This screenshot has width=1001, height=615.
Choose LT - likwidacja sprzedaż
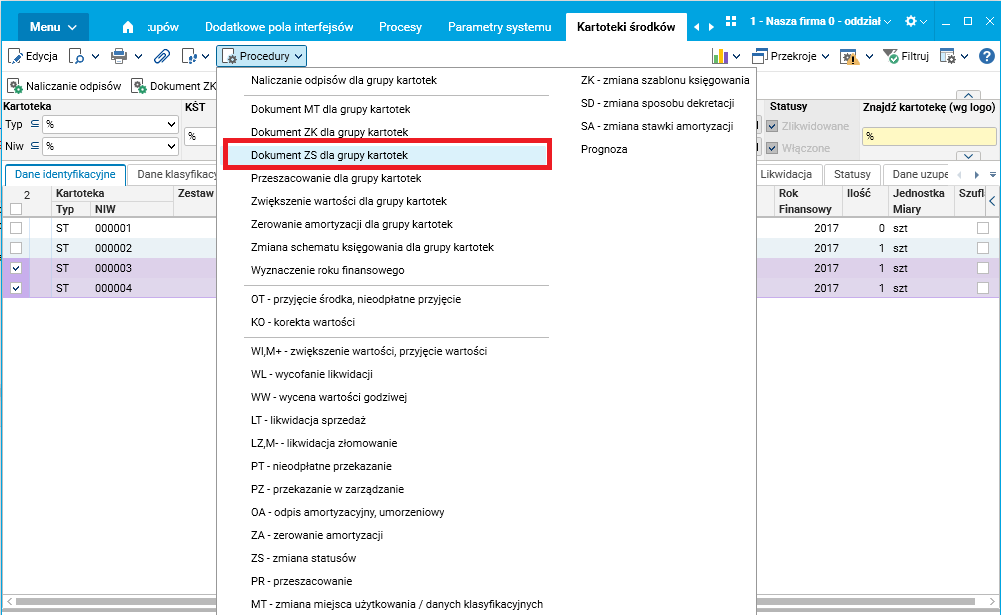[308, 420]
